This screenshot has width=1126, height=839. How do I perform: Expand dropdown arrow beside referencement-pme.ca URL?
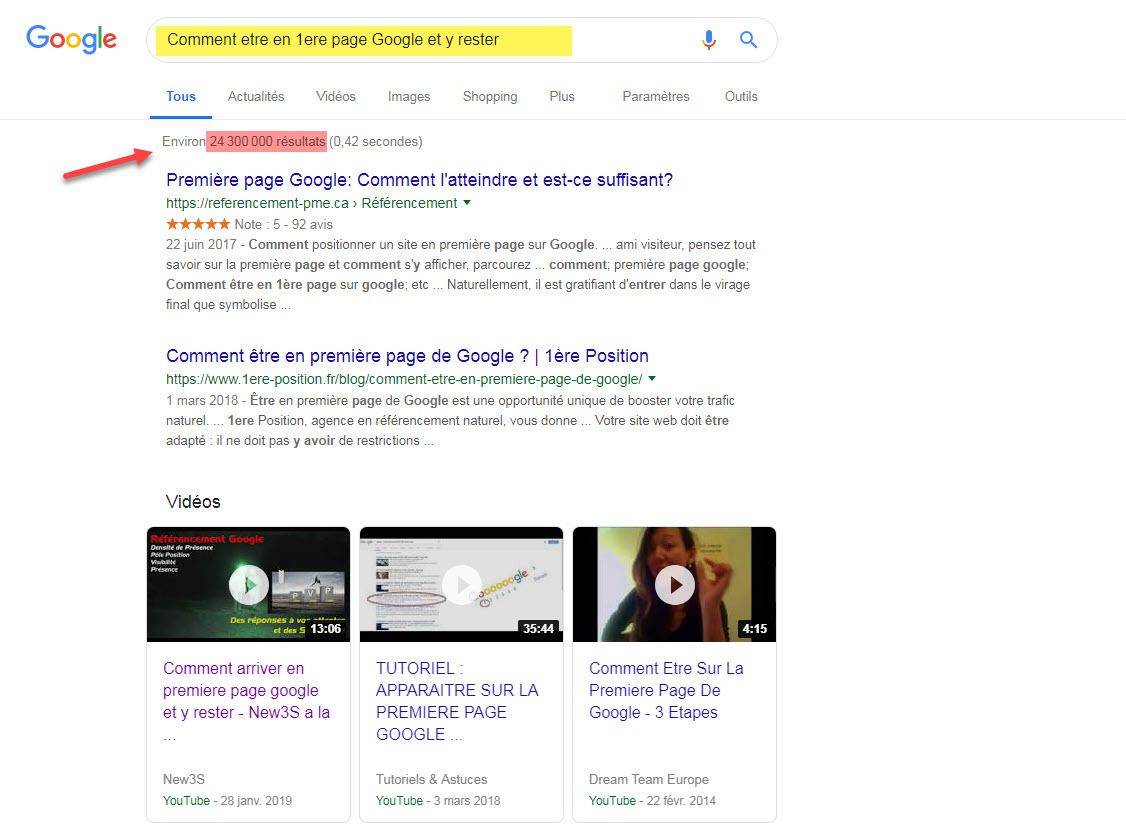[467, 203]
